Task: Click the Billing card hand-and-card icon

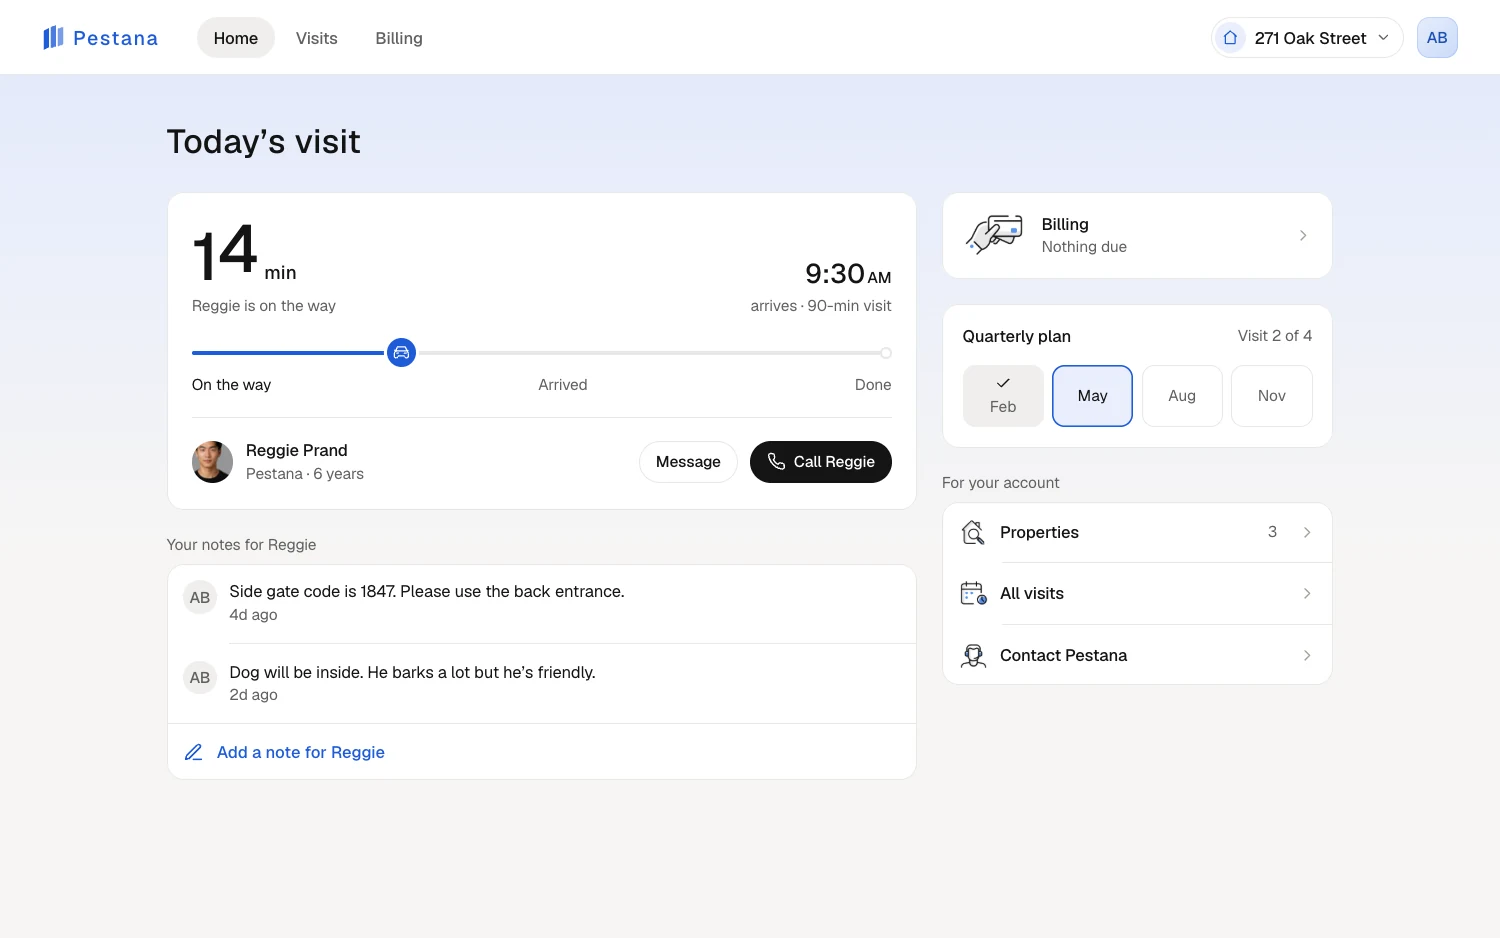Action: pyautogui.click(x=994, y=235)
